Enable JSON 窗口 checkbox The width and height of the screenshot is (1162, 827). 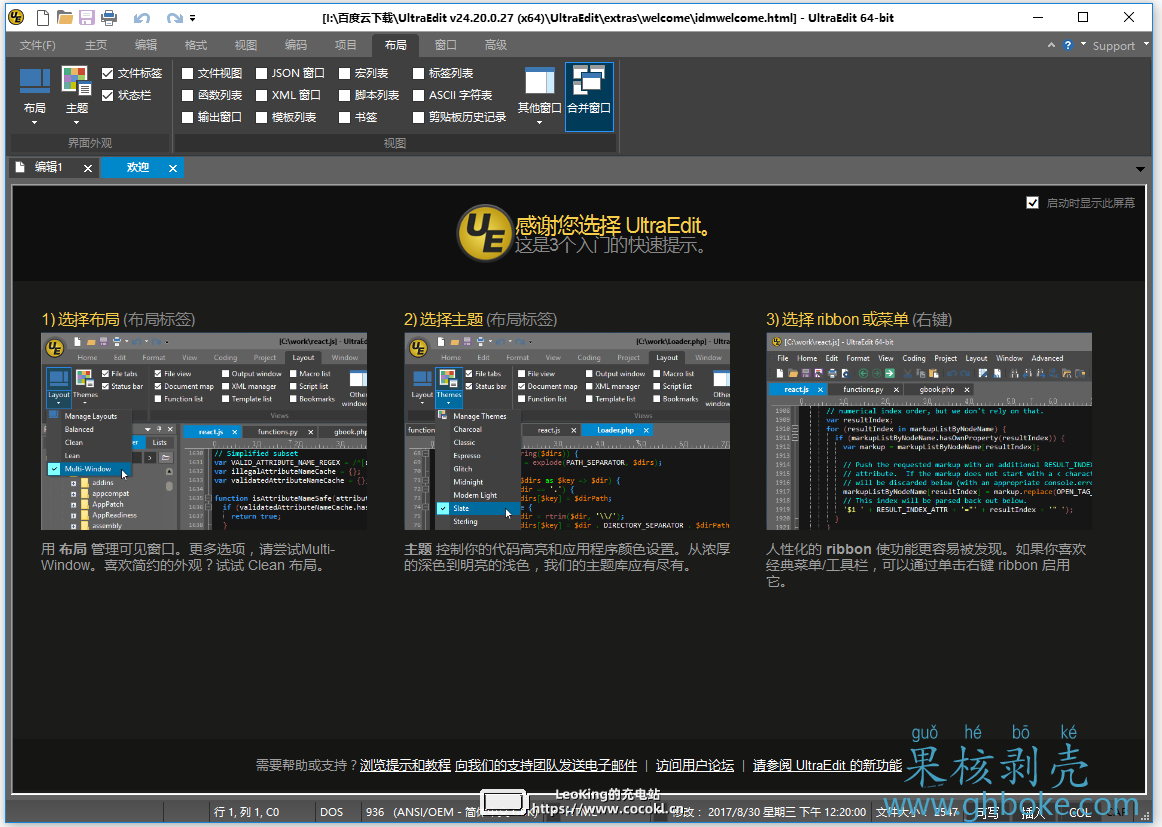click(x=262, y=73)
